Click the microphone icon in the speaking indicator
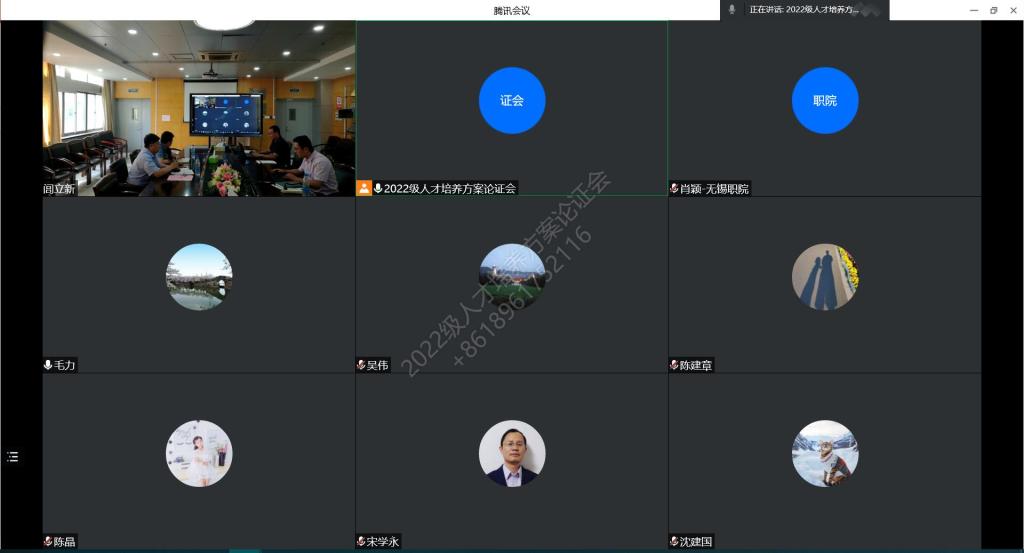Image resolution: width=1024 pixels, height=553 pixels. (x=732, y=9)
